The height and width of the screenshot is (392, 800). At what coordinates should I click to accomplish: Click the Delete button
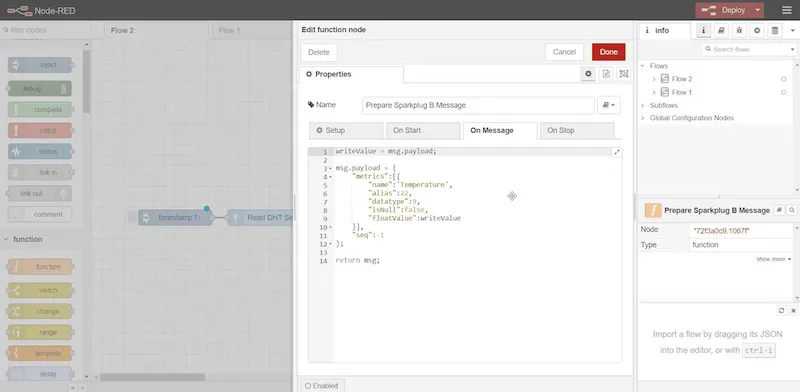point(319,52)
